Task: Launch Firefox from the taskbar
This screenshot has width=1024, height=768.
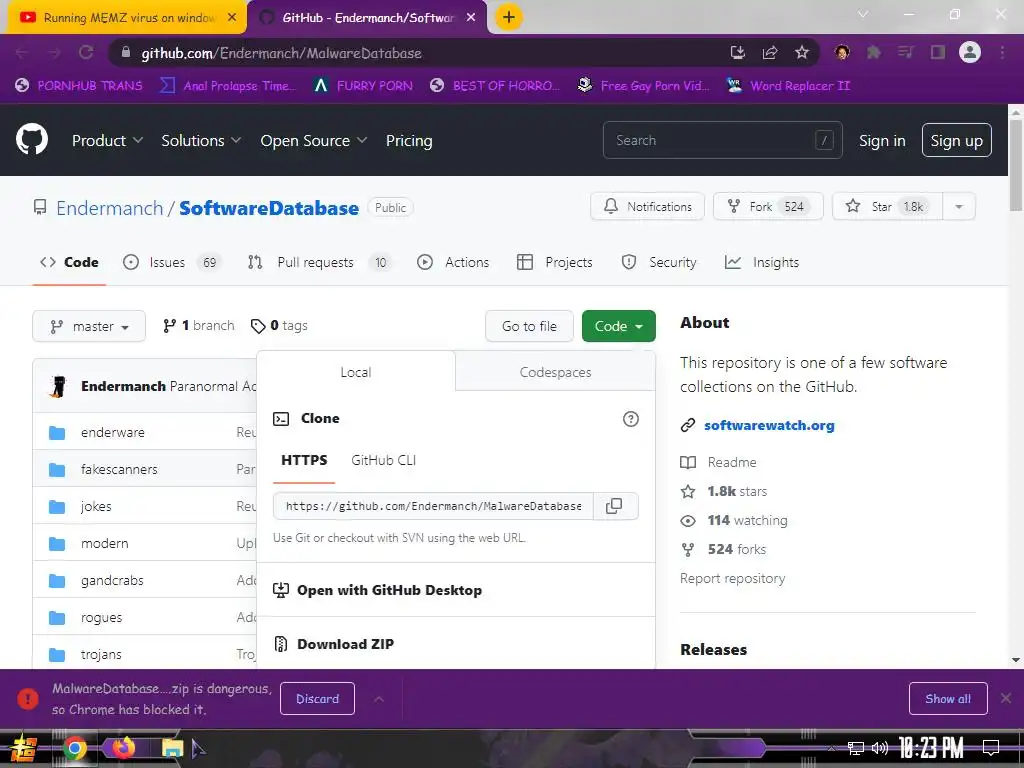Action: point(123,748)
